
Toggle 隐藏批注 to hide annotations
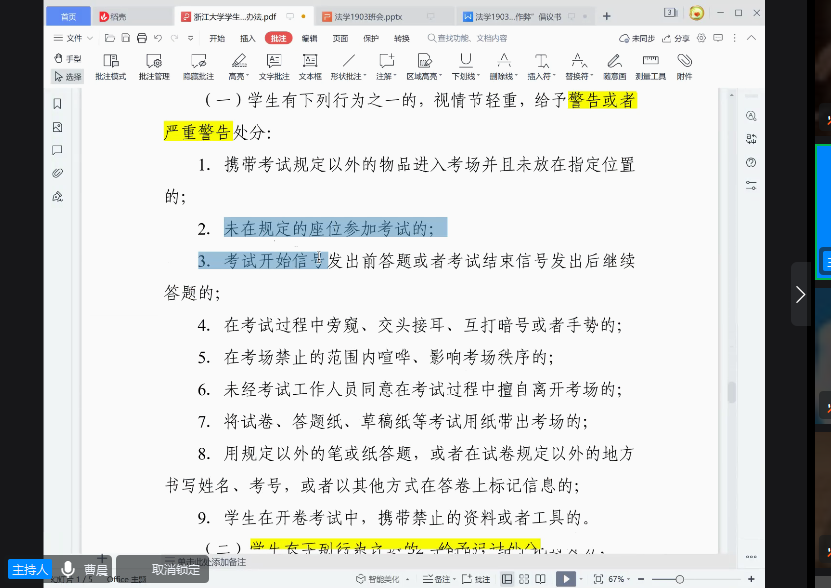pos(198,67)
